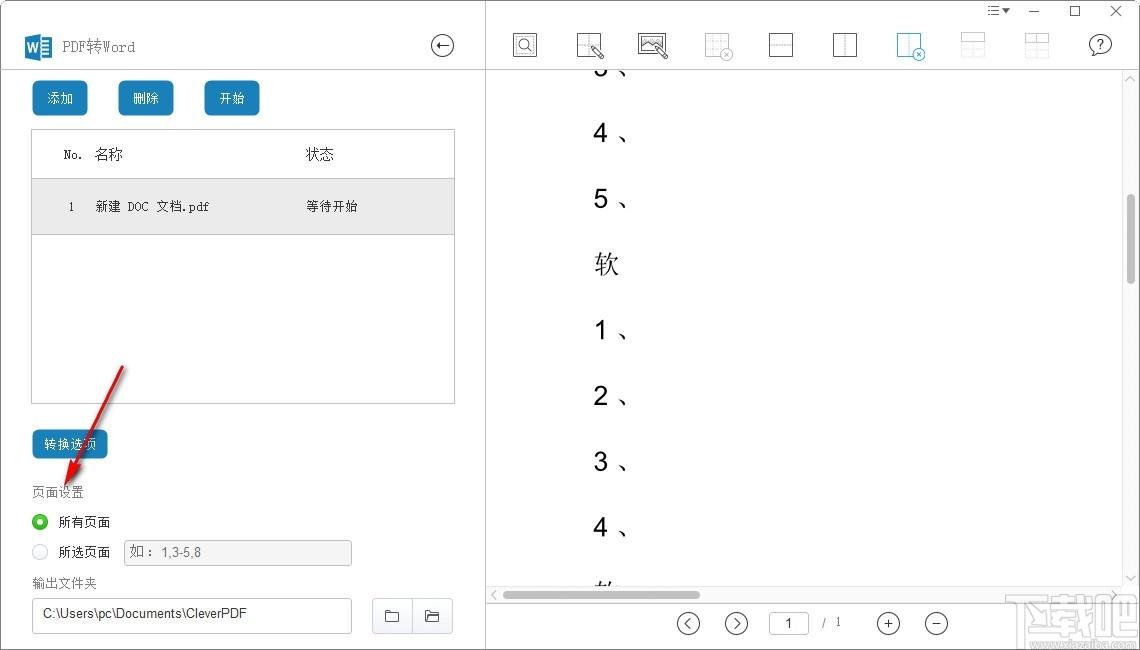
Task: Click the scroll left arrow in preview
Action: click(494, 595)
